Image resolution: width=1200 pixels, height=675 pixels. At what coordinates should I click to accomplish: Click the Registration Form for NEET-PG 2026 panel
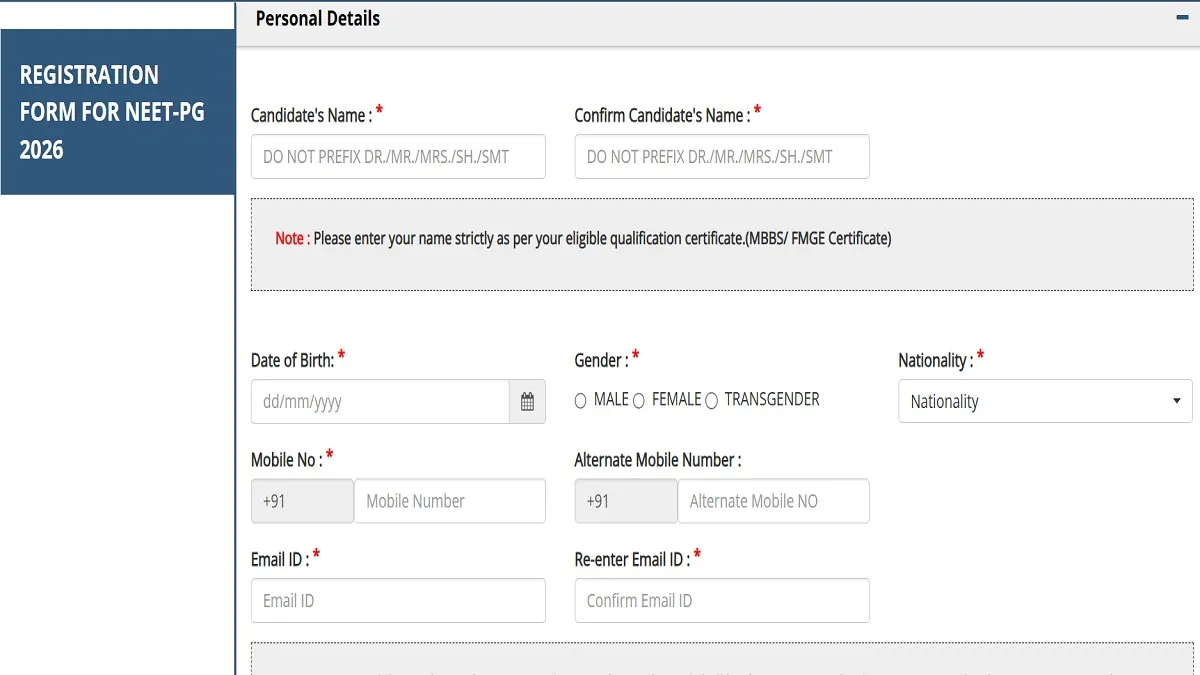[118, 112]
